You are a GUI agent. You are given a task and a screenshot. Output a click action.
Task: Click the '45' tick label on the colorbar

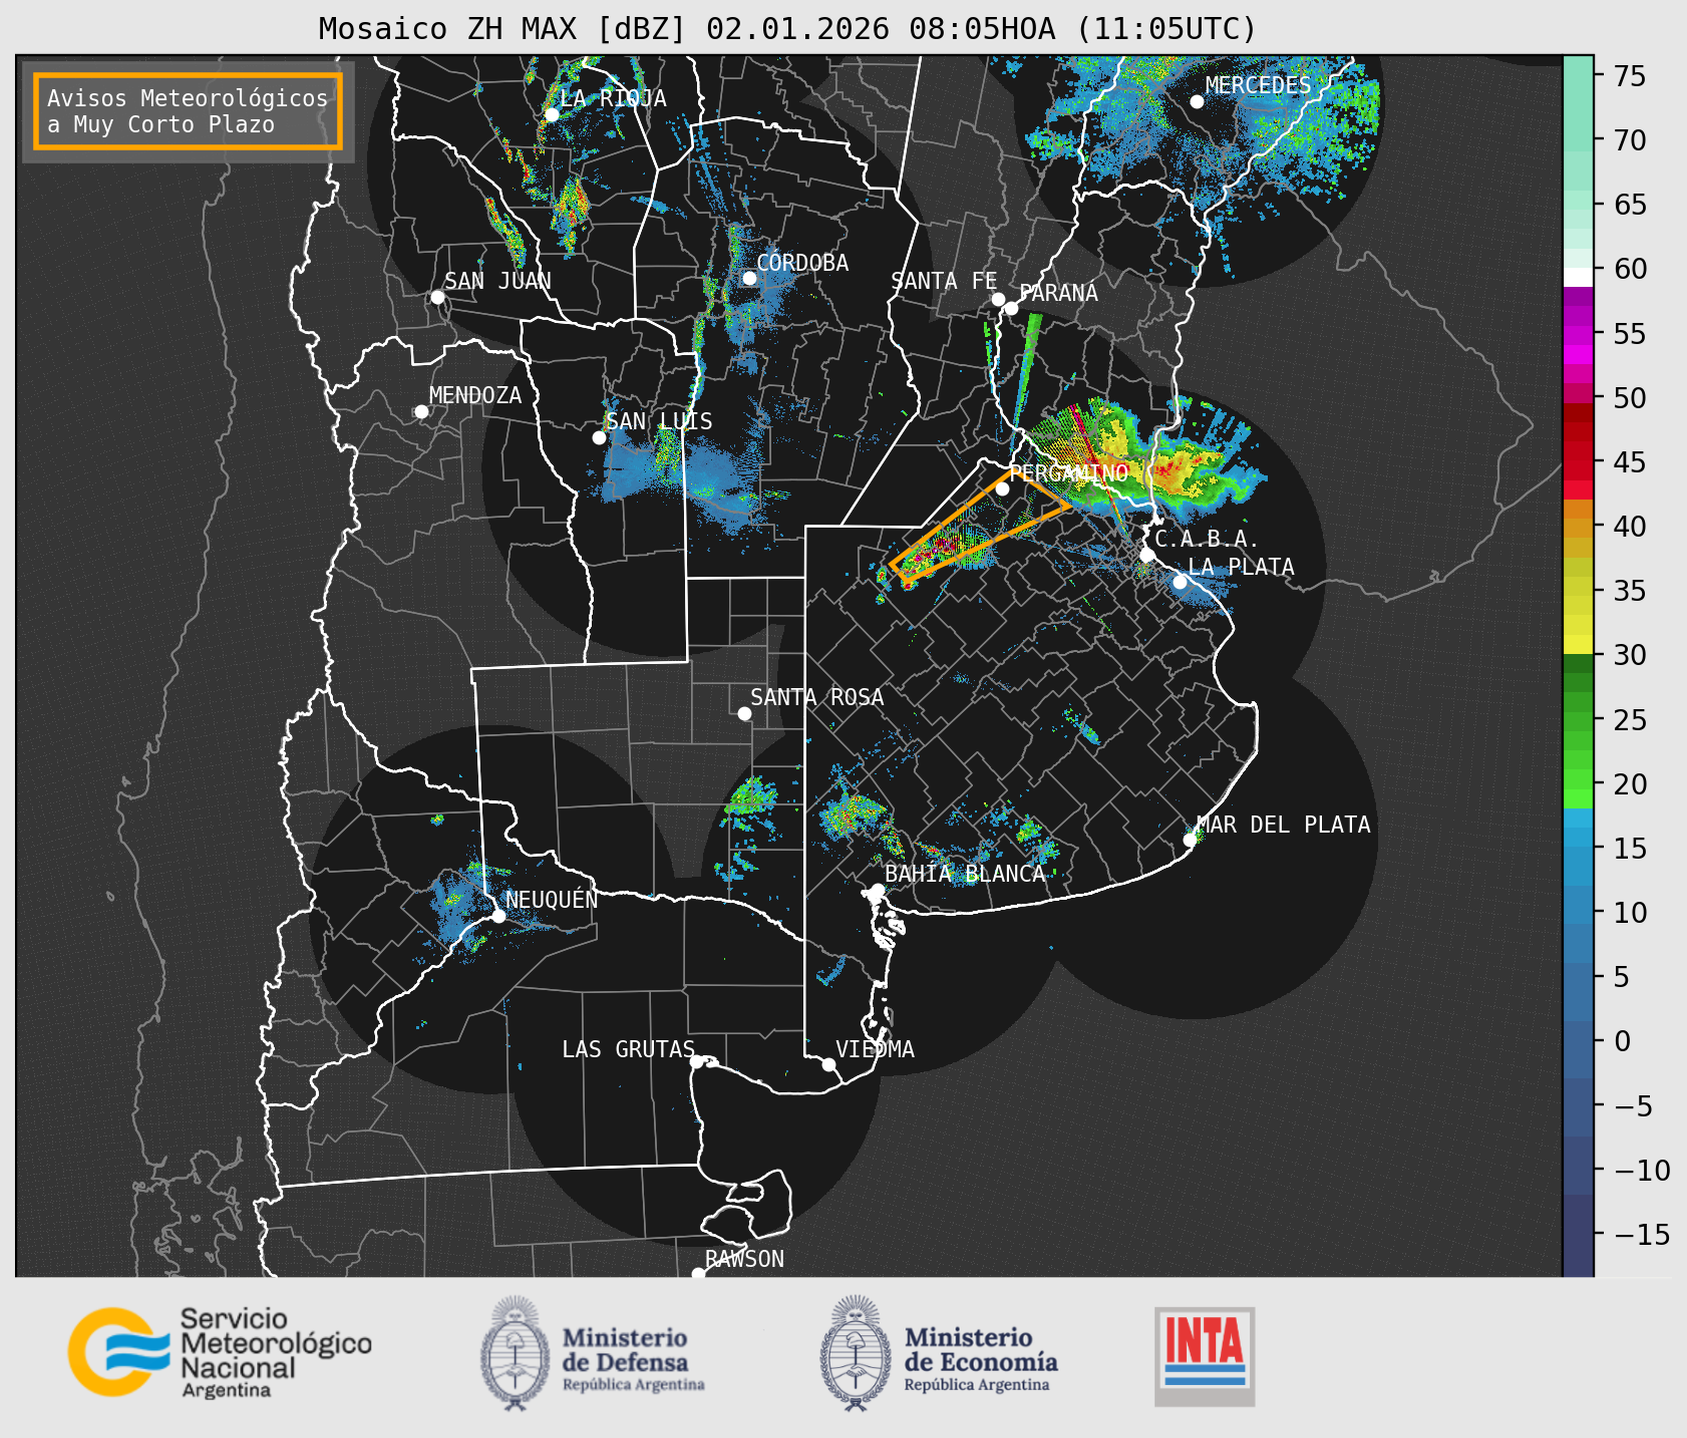pyautogui.click(x=1629, y=463)
